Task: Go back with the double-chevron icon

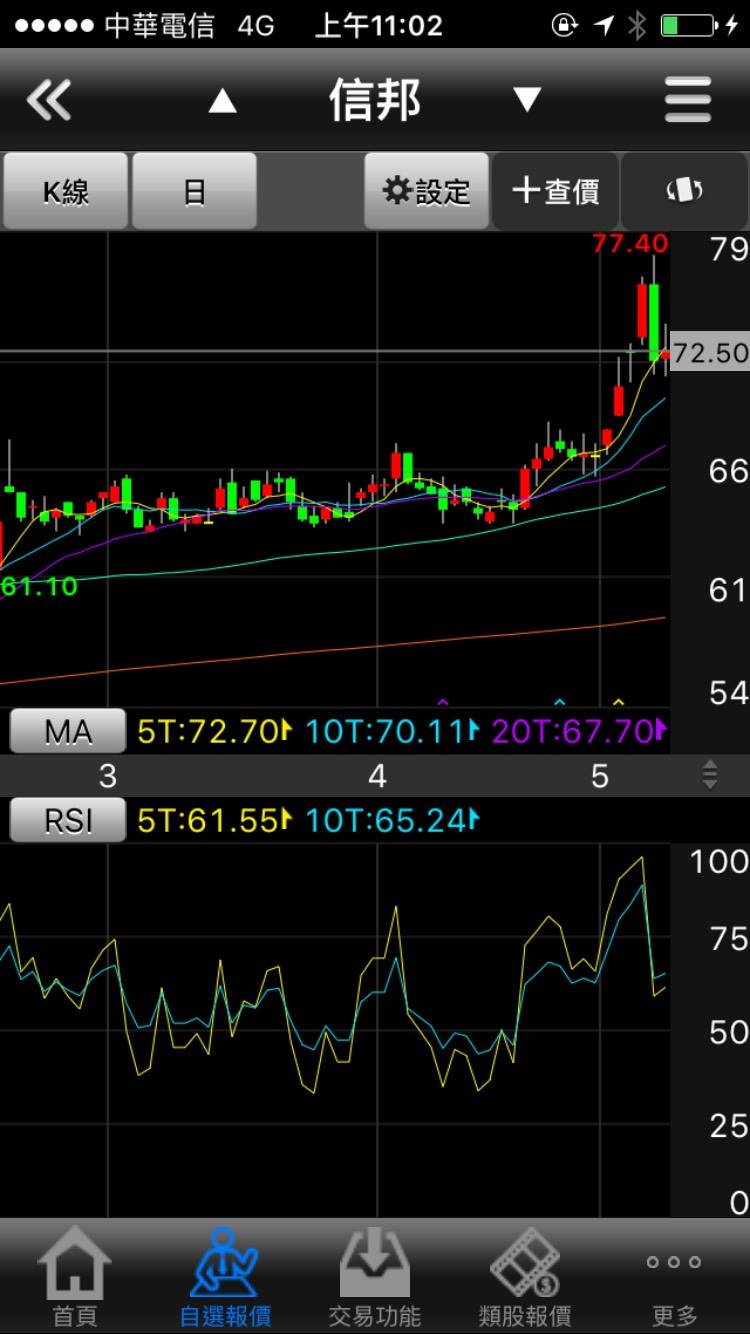Action: [49, 101]
